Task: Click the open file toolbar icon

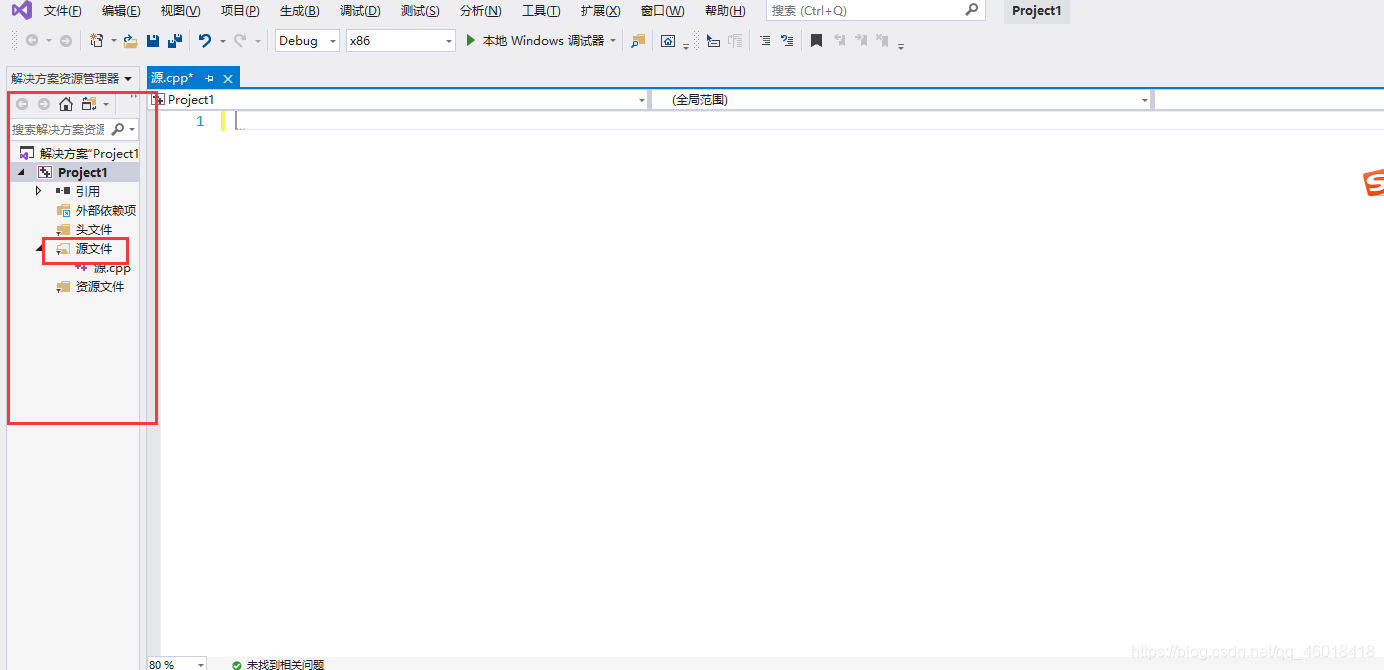Action: tap(130, 41)
